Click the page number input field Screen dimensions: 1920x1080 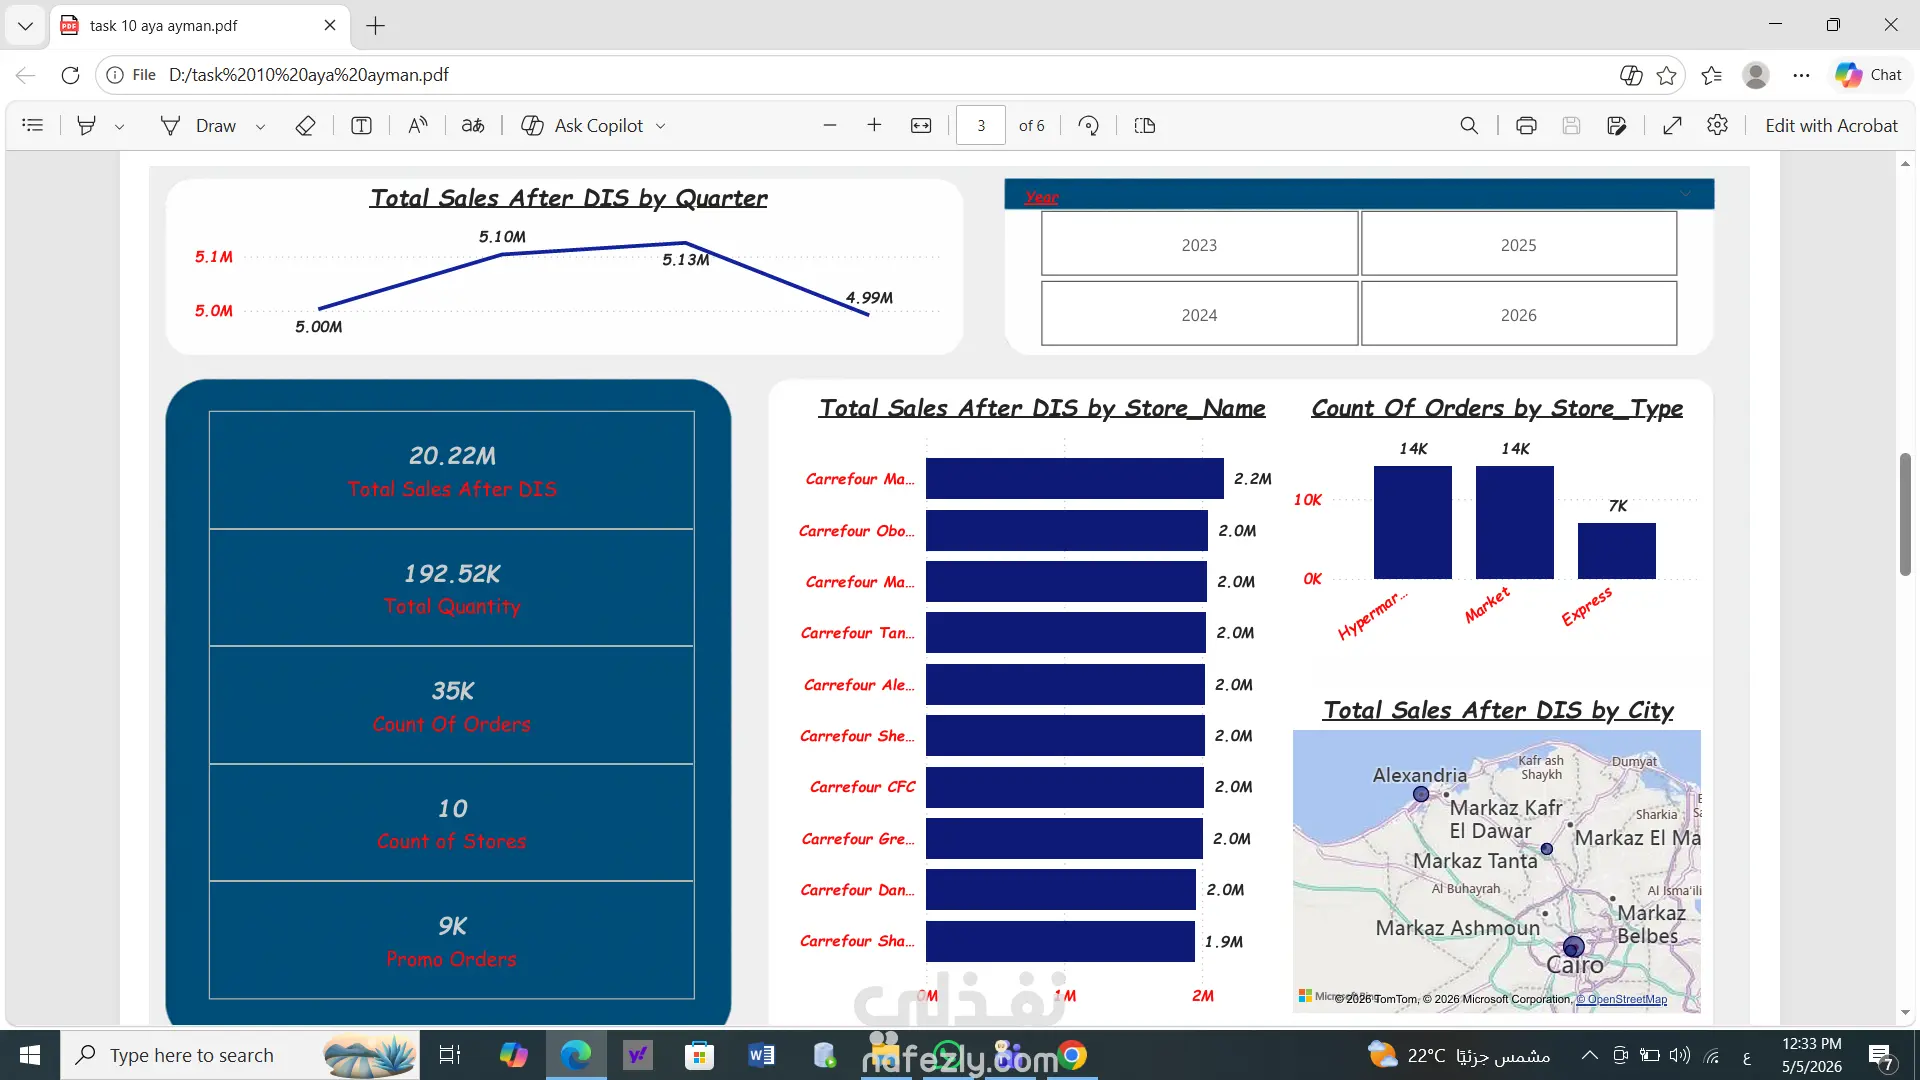pos(981,126)
